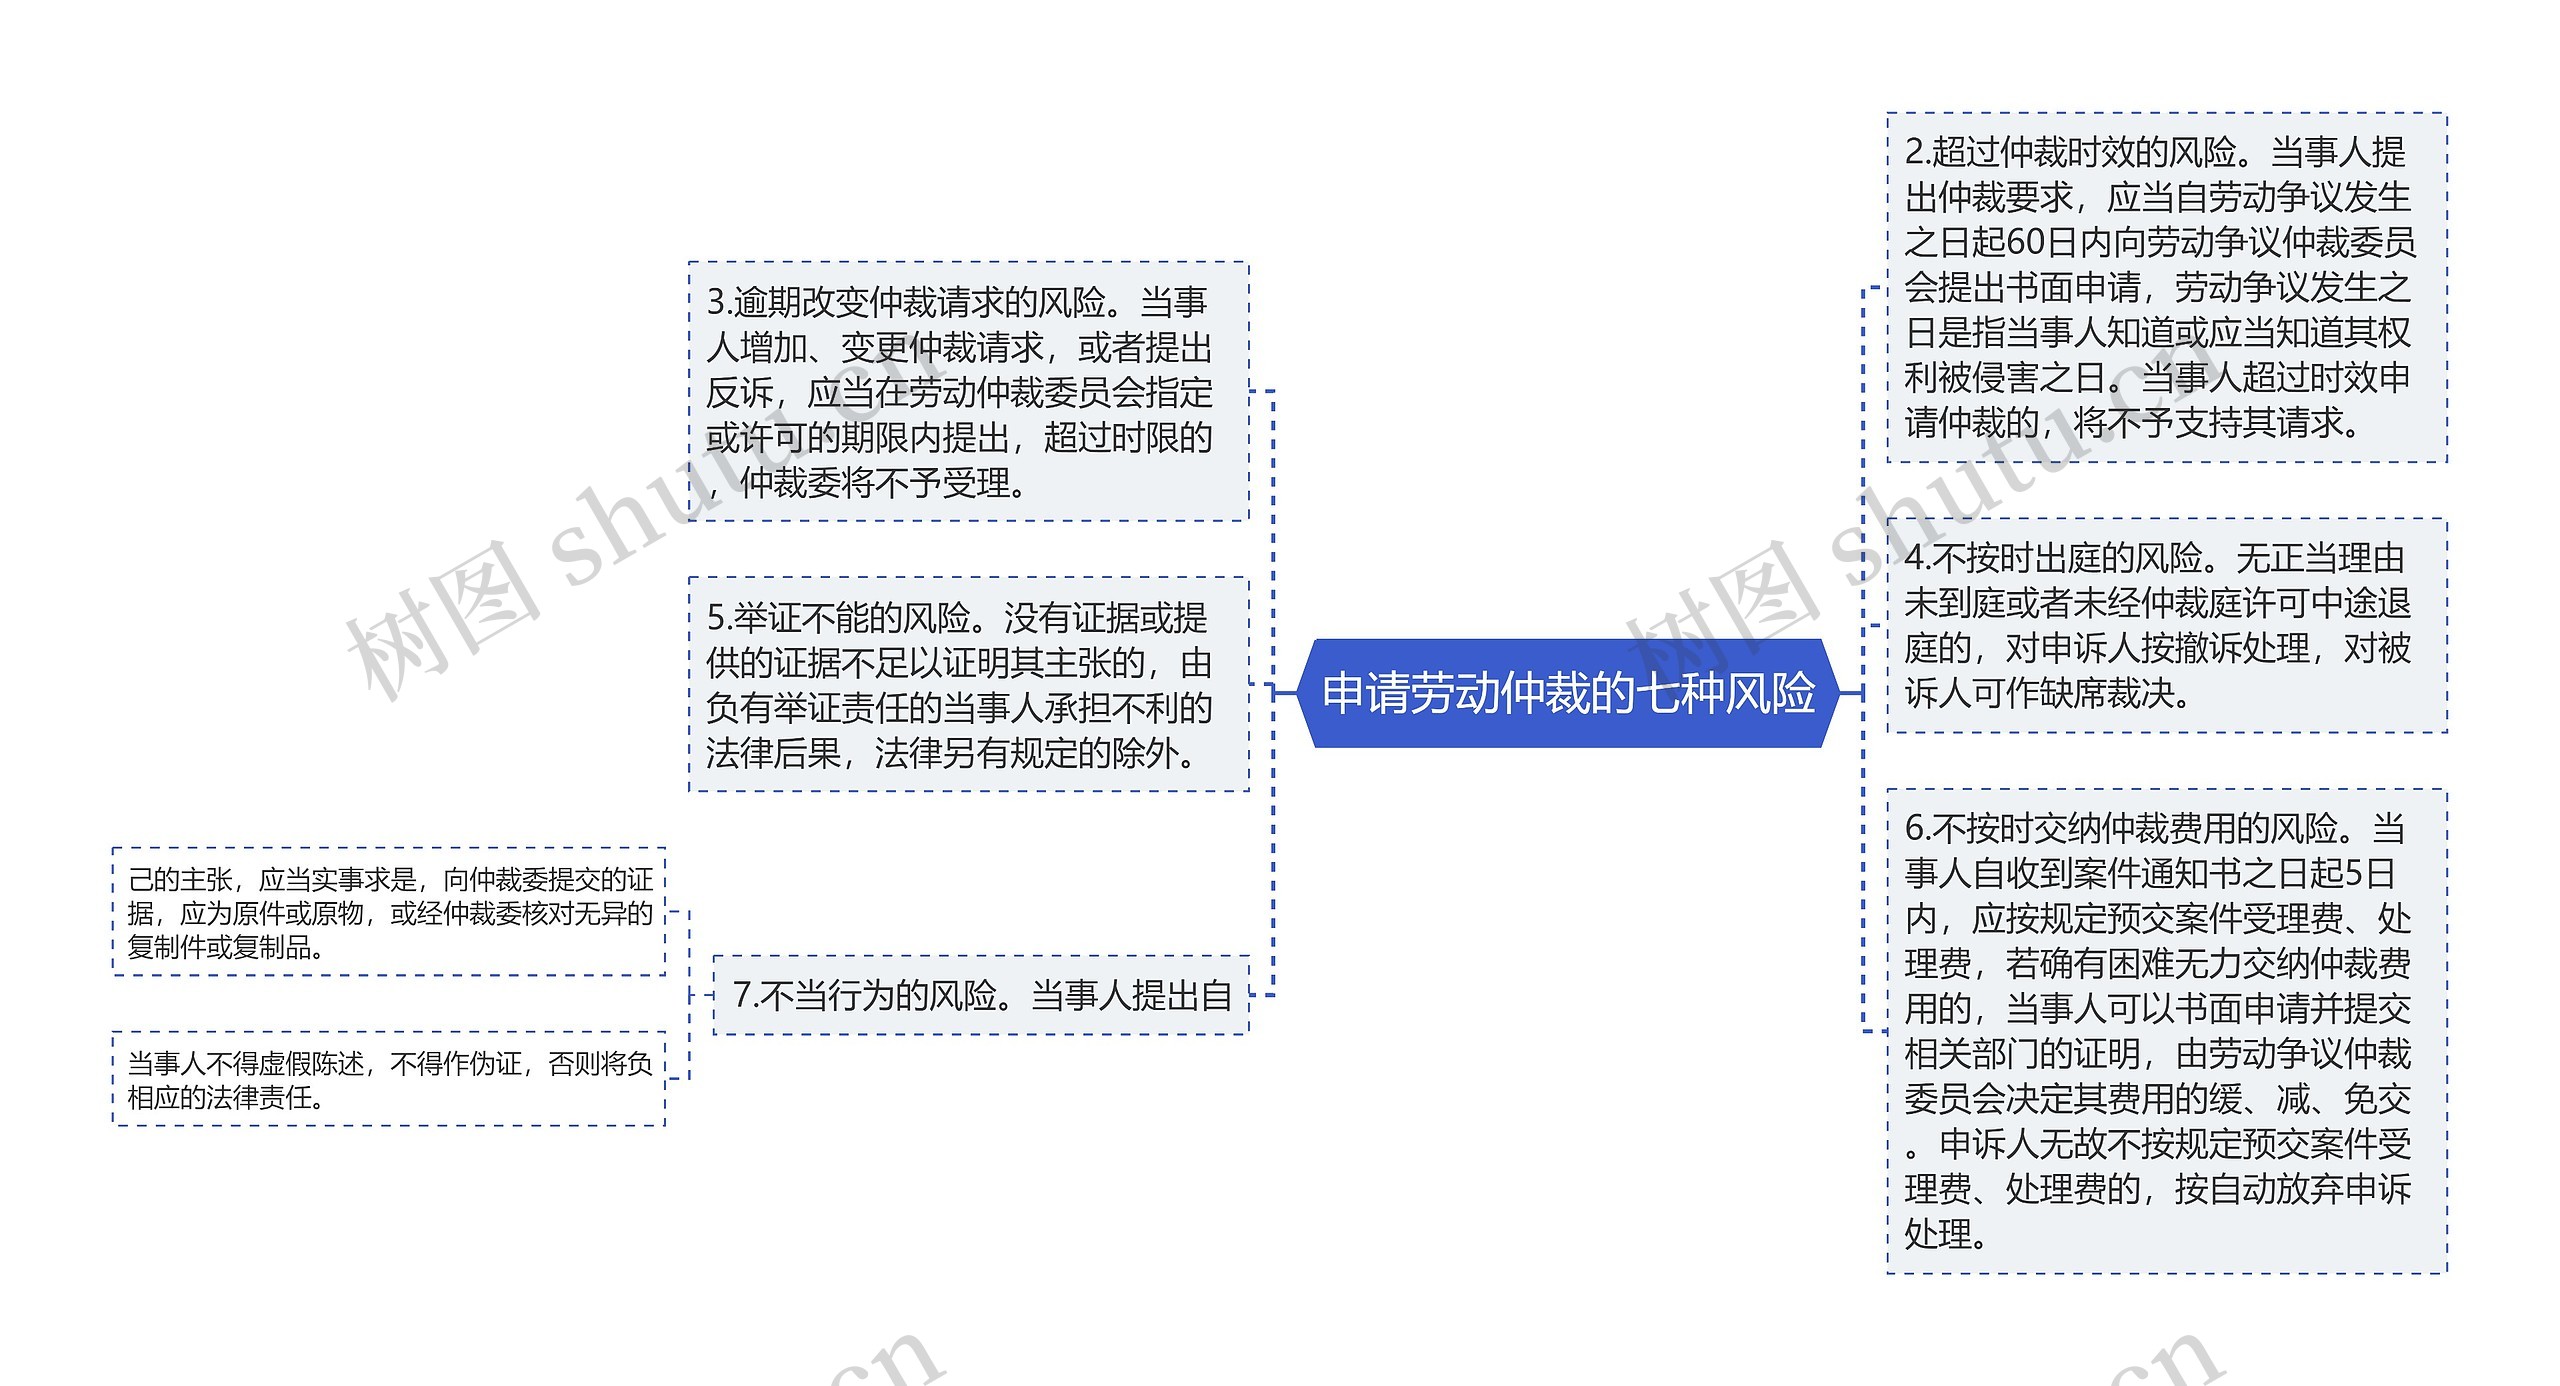This screenshot has height=1386, width=2560.
Task: Click the node 6.不按时交纳仲裁费用的风险
Action: click(x=2166, y=1031)
